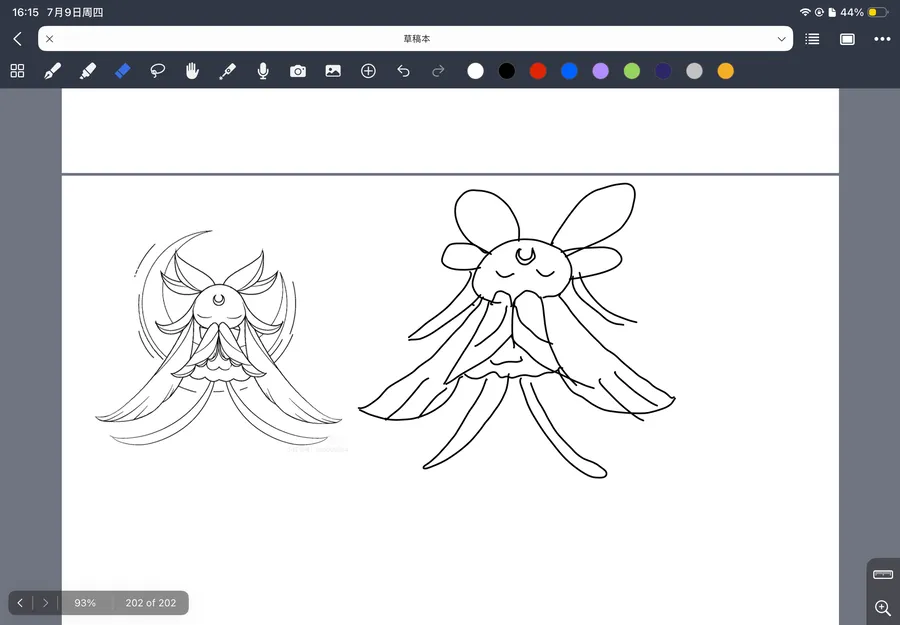The height and width of the screenshot is (625, 900).
Task: Activate the hand pan tool
Action: pyautogui.click(x=192, y=71)
